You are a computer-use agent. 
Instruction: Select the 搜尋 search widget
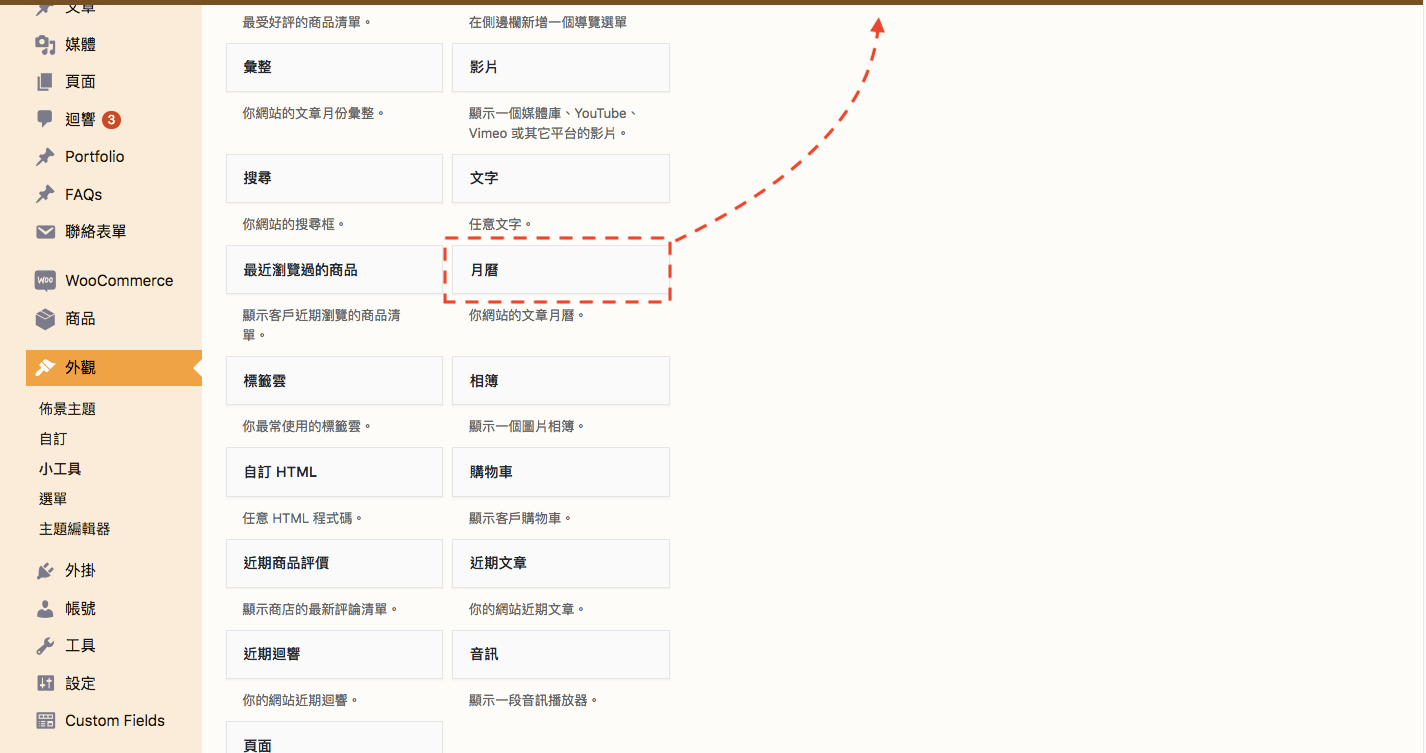tap(334, 179)
